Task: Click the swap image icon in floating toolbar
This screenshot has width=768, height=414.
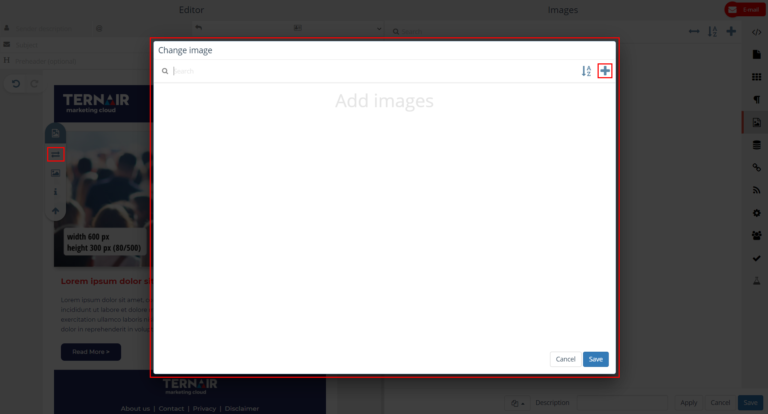Action: point(55,154)
